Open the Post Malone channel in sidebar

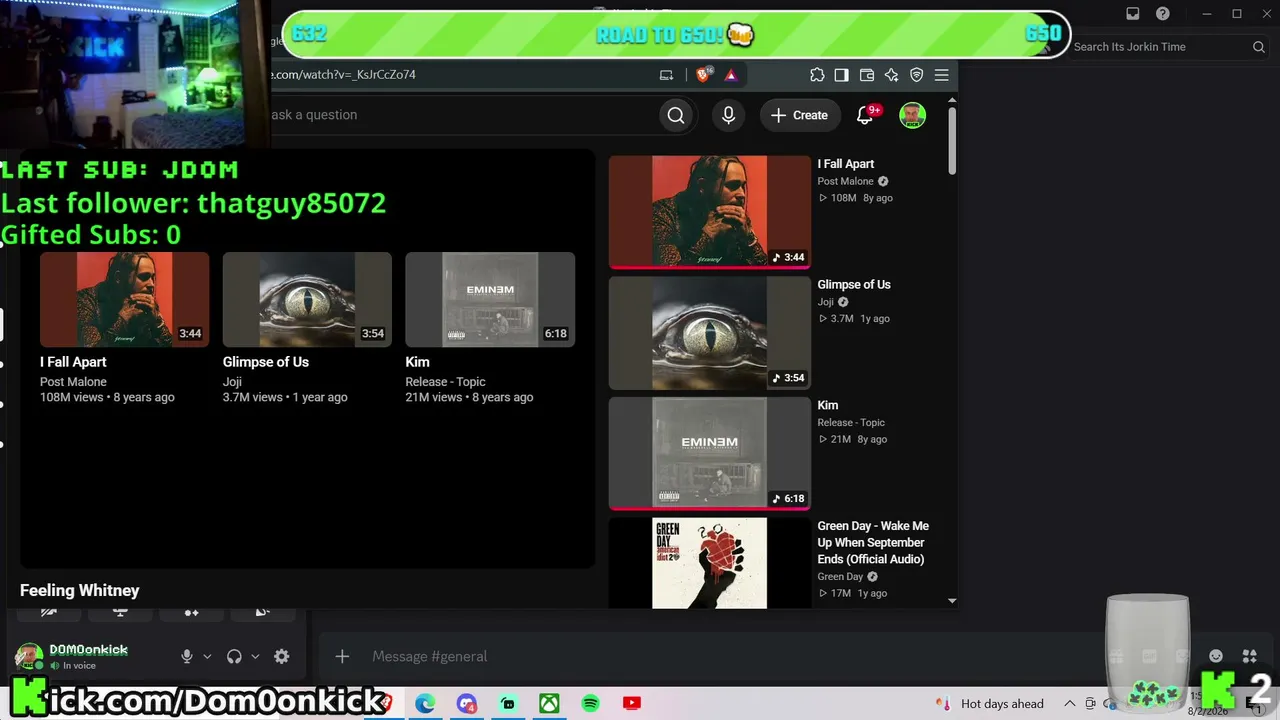pyautogui.click(x=846, y=181)
